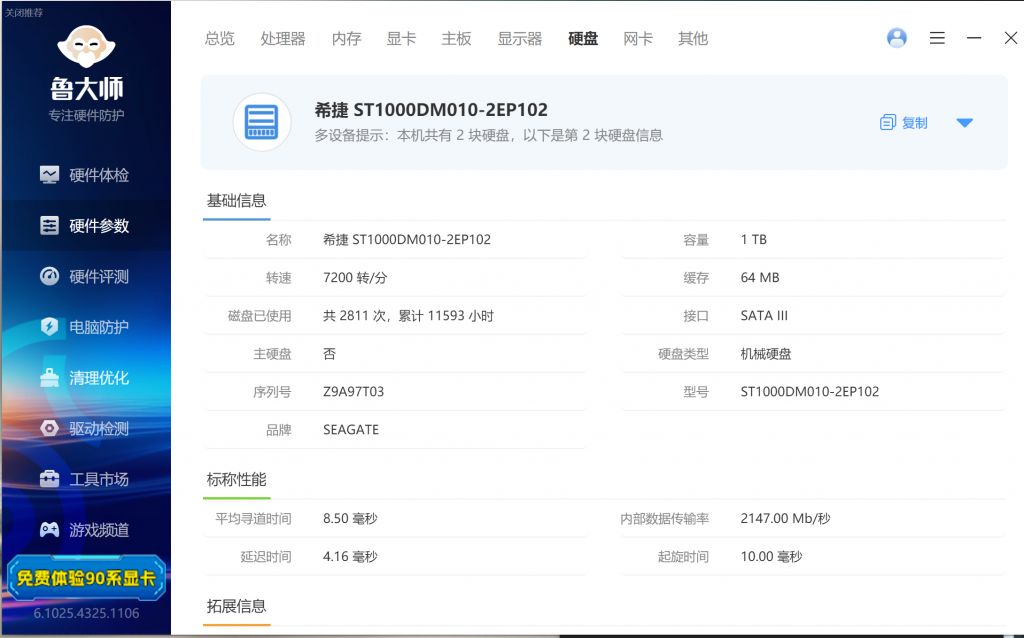
Task: Launch 电脑防护 from the sidebar
Action: (86, 327)
